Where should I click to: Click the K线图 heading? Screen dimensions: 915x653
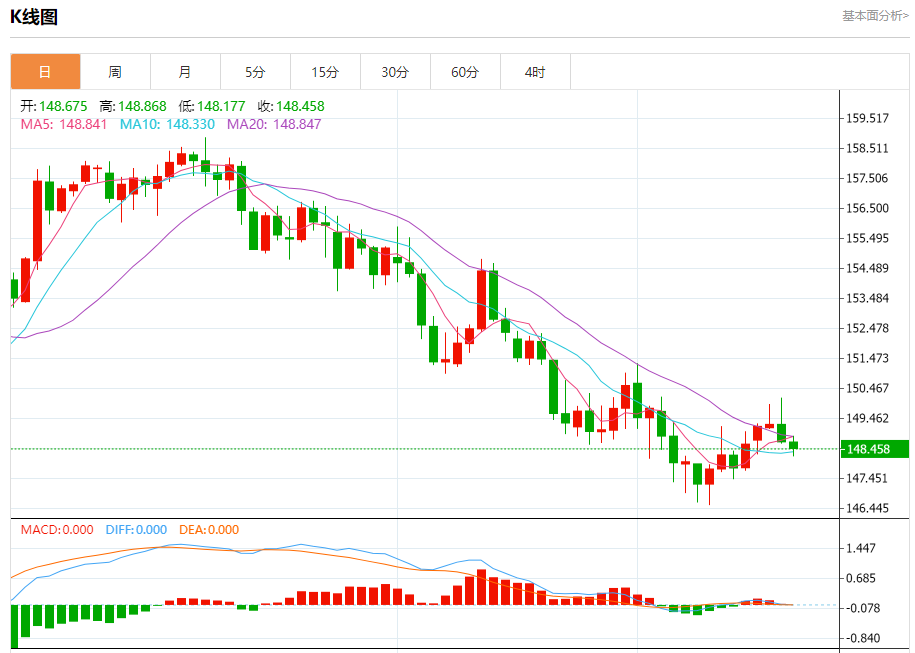(34, 17)
